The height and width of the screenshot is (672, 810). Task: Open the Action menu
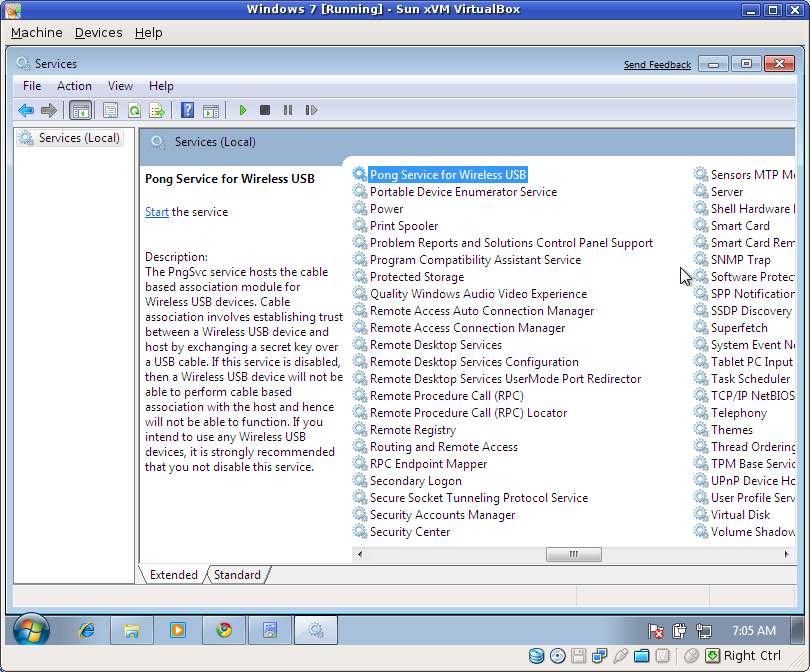(x=74, y=86)
